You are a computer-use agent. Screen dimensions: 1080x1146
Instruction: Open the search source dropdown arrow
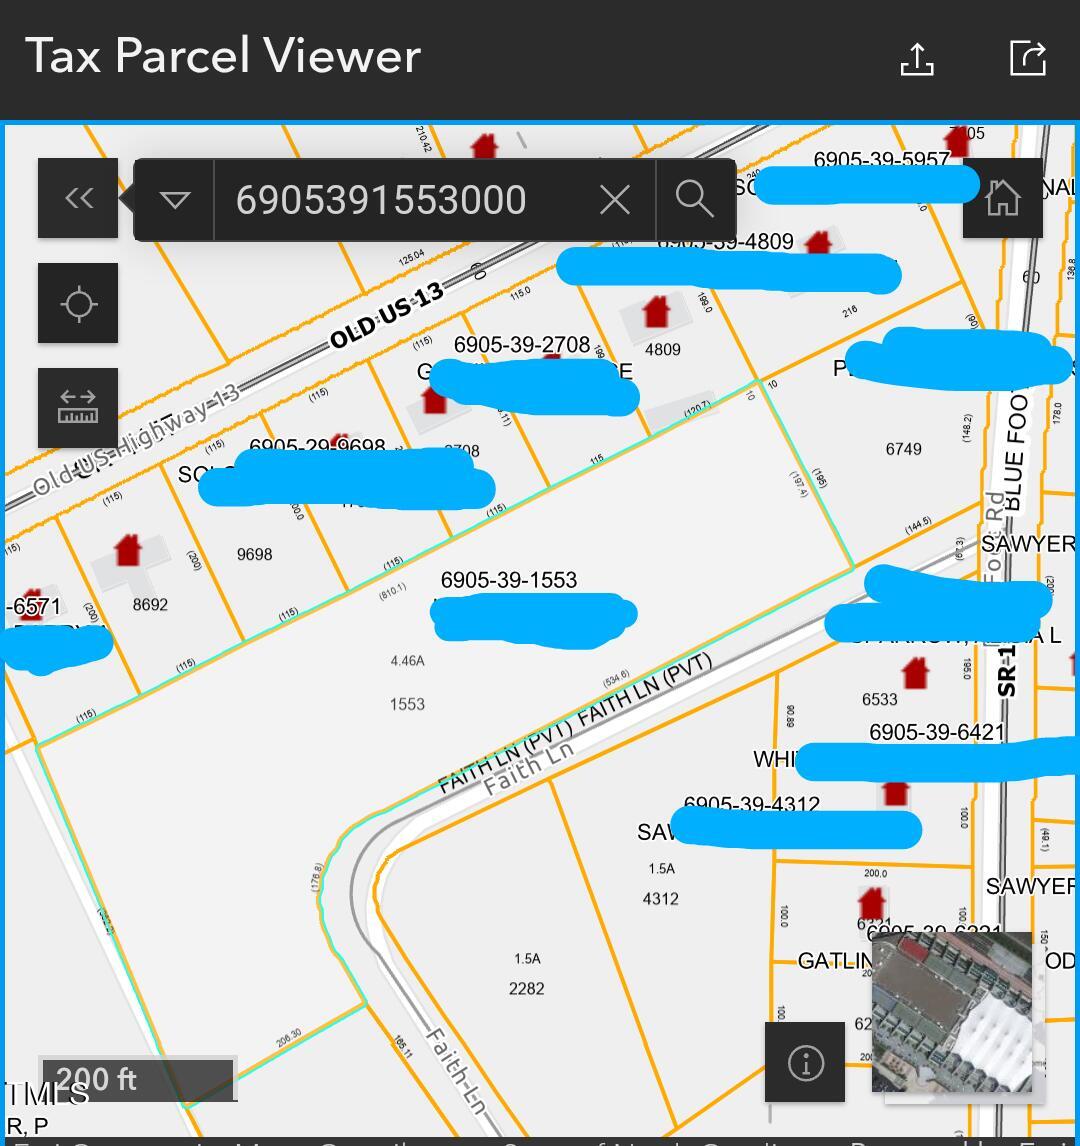pyautogui.click(x=175, y=200)
